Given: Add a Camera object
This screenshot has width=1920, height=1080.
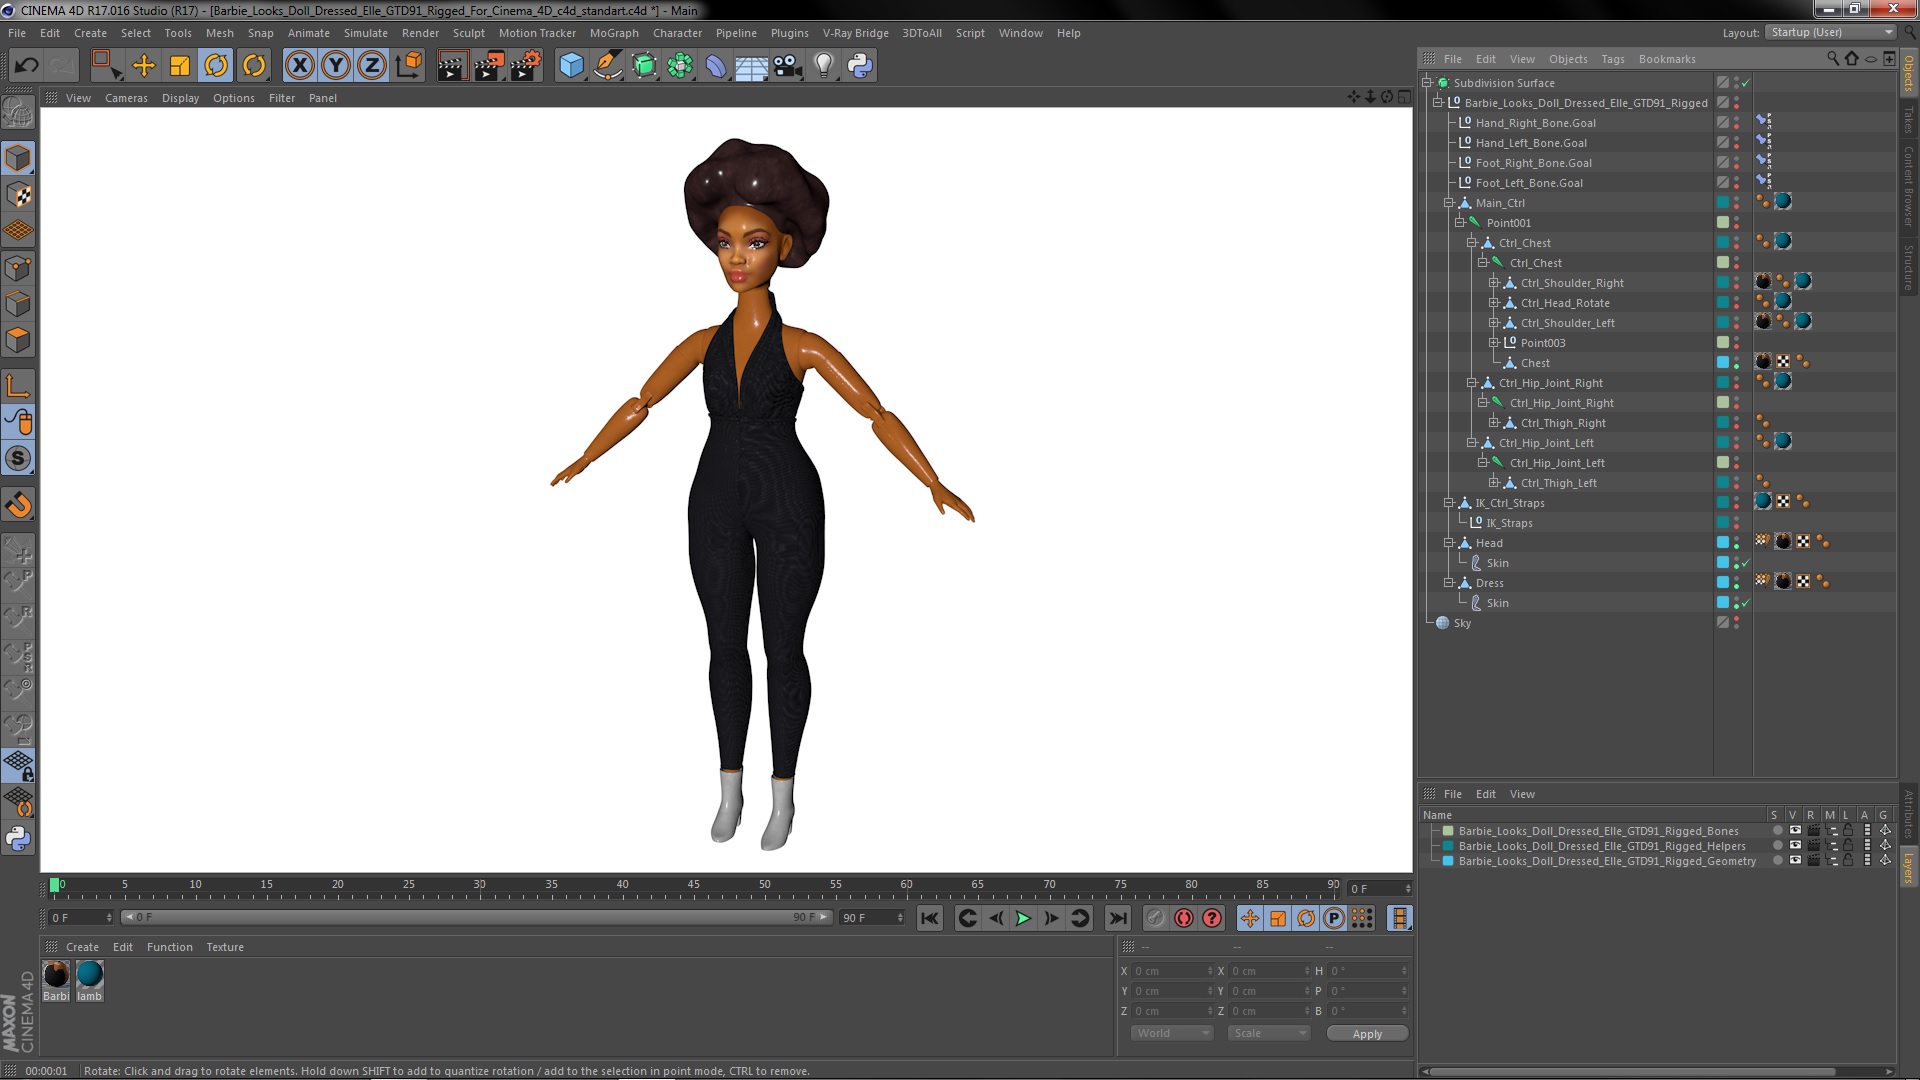Looking at the screenshot, I should (788, 66).
